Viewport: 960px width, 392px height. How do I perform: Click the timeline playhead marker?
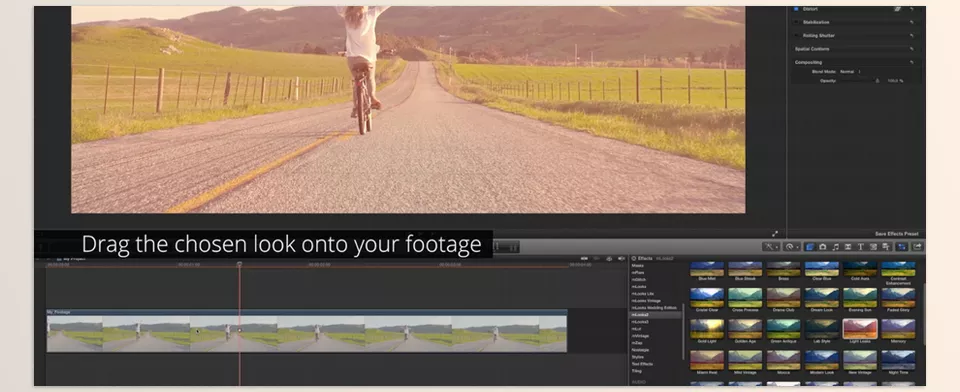click(x=239, y=265)
